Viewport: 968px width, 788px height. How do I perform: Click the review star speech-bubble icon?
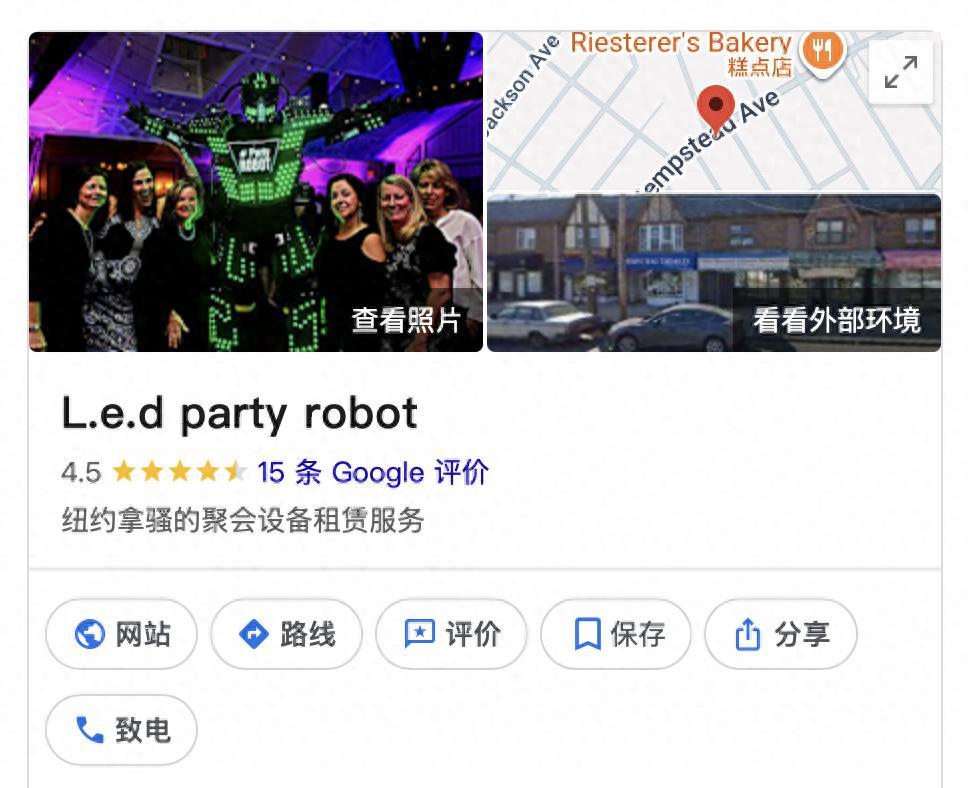pos(419,634)
